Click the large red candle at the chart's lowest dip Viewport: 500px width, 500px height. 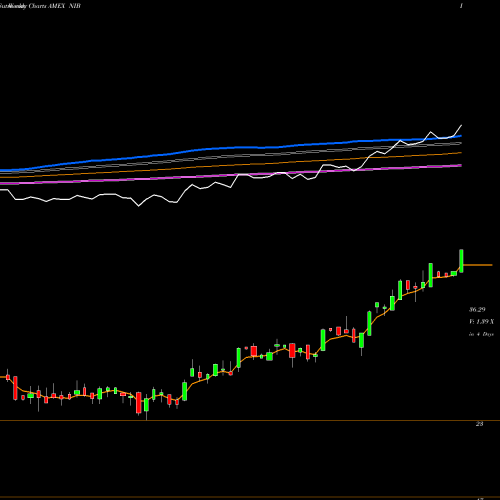pos(139,403)
